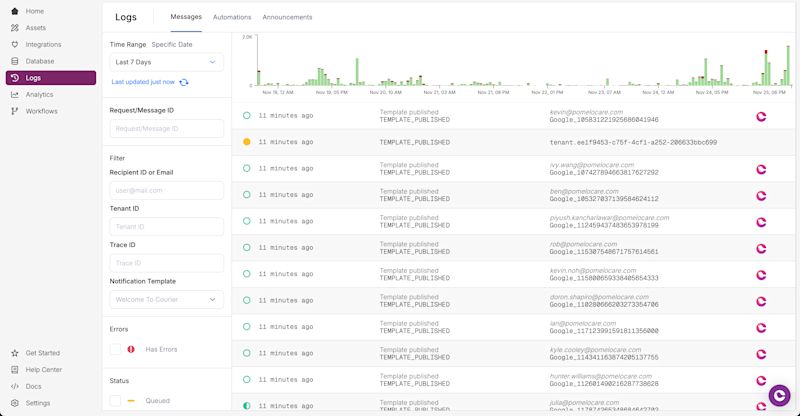Click tenant.ee1f9453 recipient text
The image size is (800, 416).
(633, 142)
